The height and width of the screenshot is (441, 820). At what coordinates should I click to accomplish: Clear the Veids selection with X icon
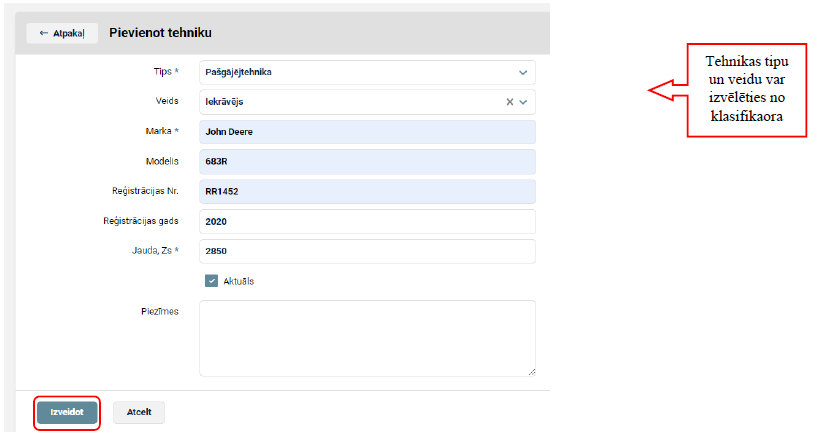509,102
